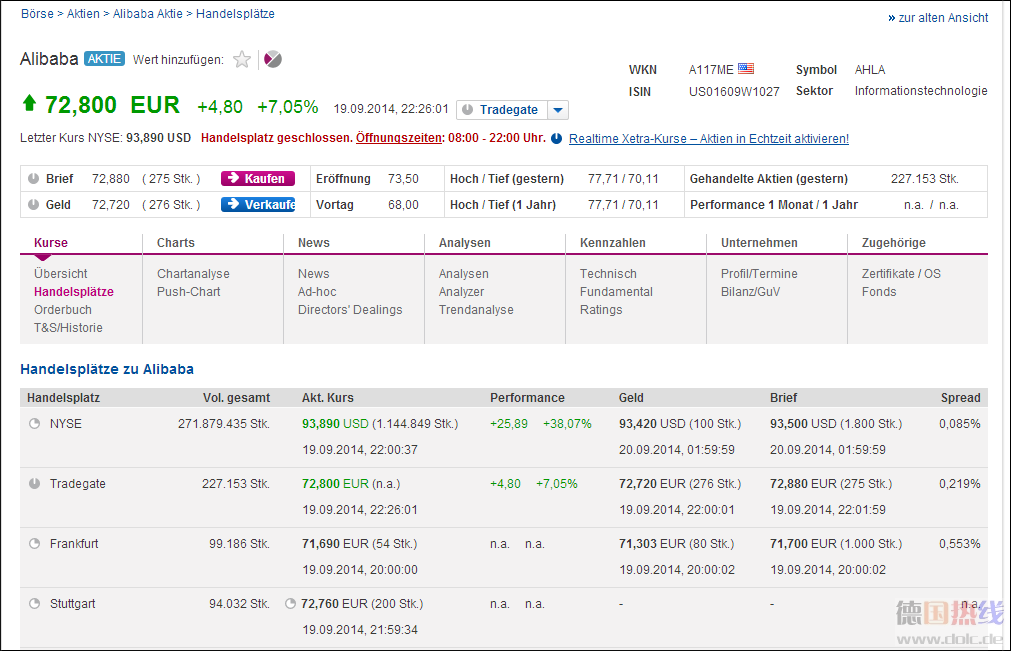Click the Vol. gesamt column header
1011x651 pixels.
pyautogui.click(x=237, y=398)
